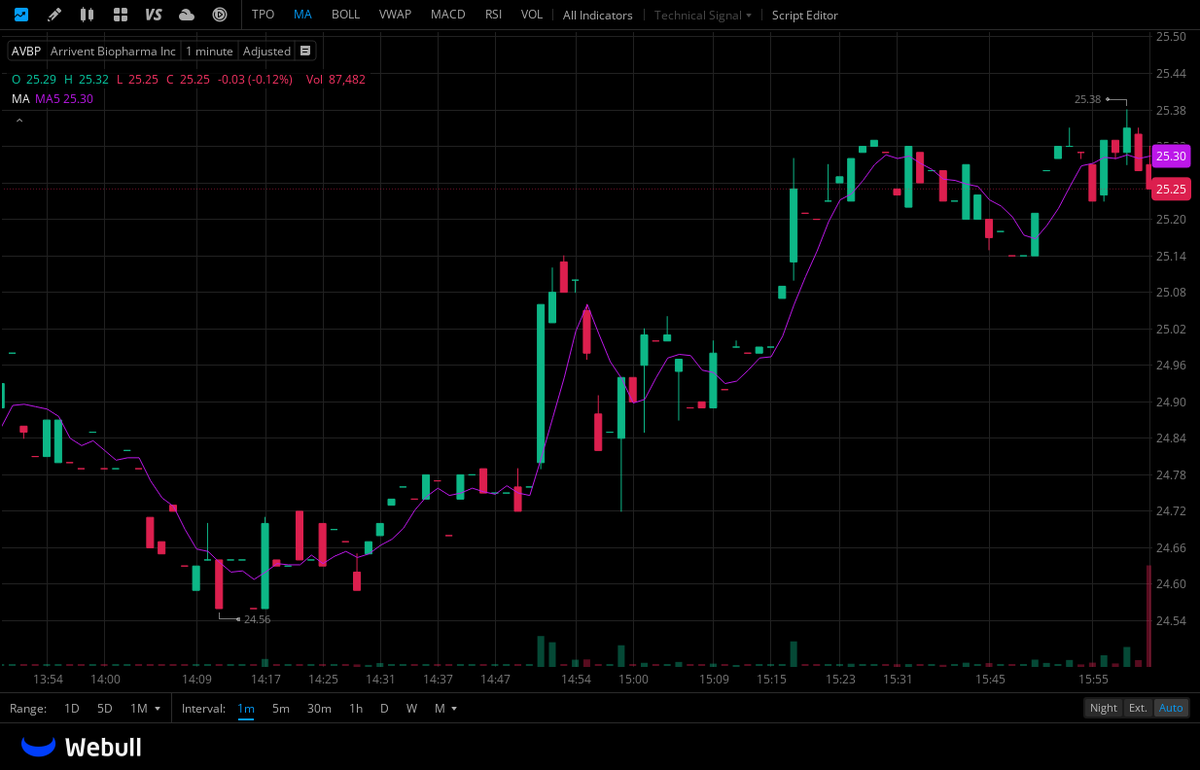Toggle the TPO indicator
Viewport: 1200px width, 770px height.
[x=263, y=15]
